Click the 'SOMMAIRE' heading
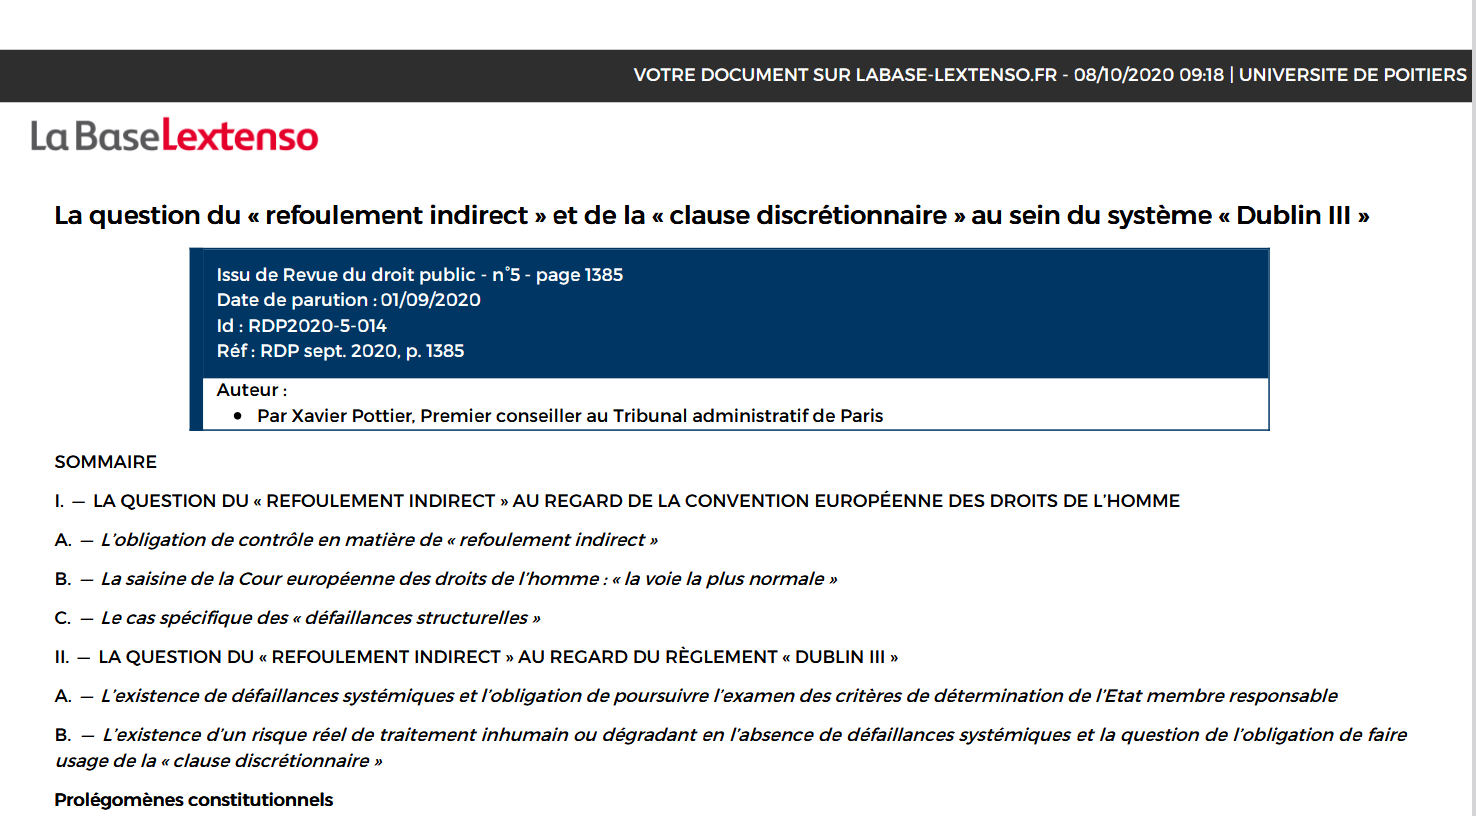 click(x=105, y=462)
